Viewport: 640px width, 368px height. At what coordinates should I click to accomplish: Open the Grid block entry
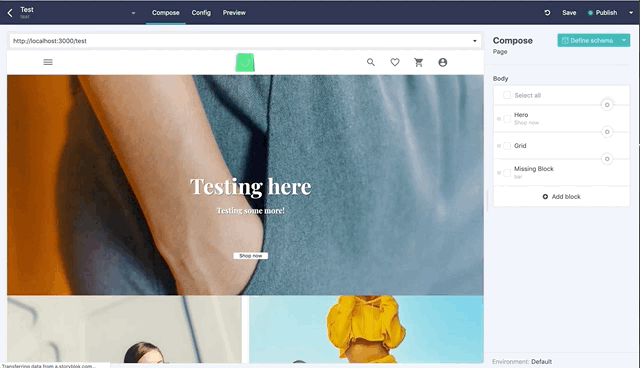(x=562, y=146)
